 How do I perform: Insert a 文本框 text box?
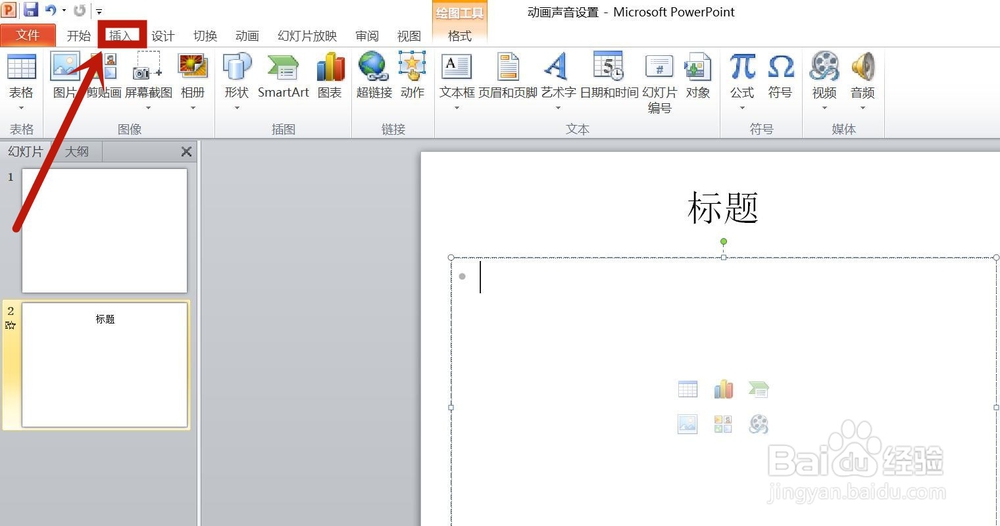coord(457,66)
